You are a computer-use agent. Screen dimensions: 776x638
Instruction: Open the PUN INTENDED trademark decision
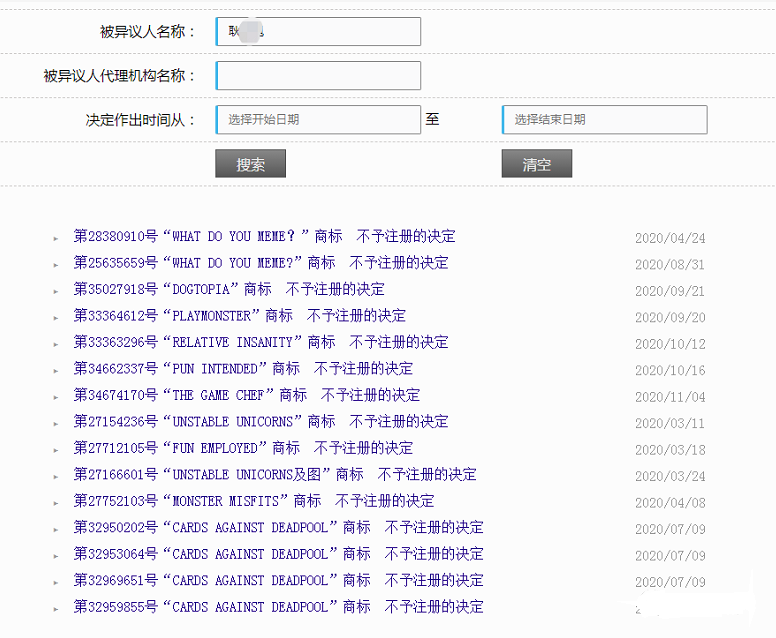coord(243,369)
